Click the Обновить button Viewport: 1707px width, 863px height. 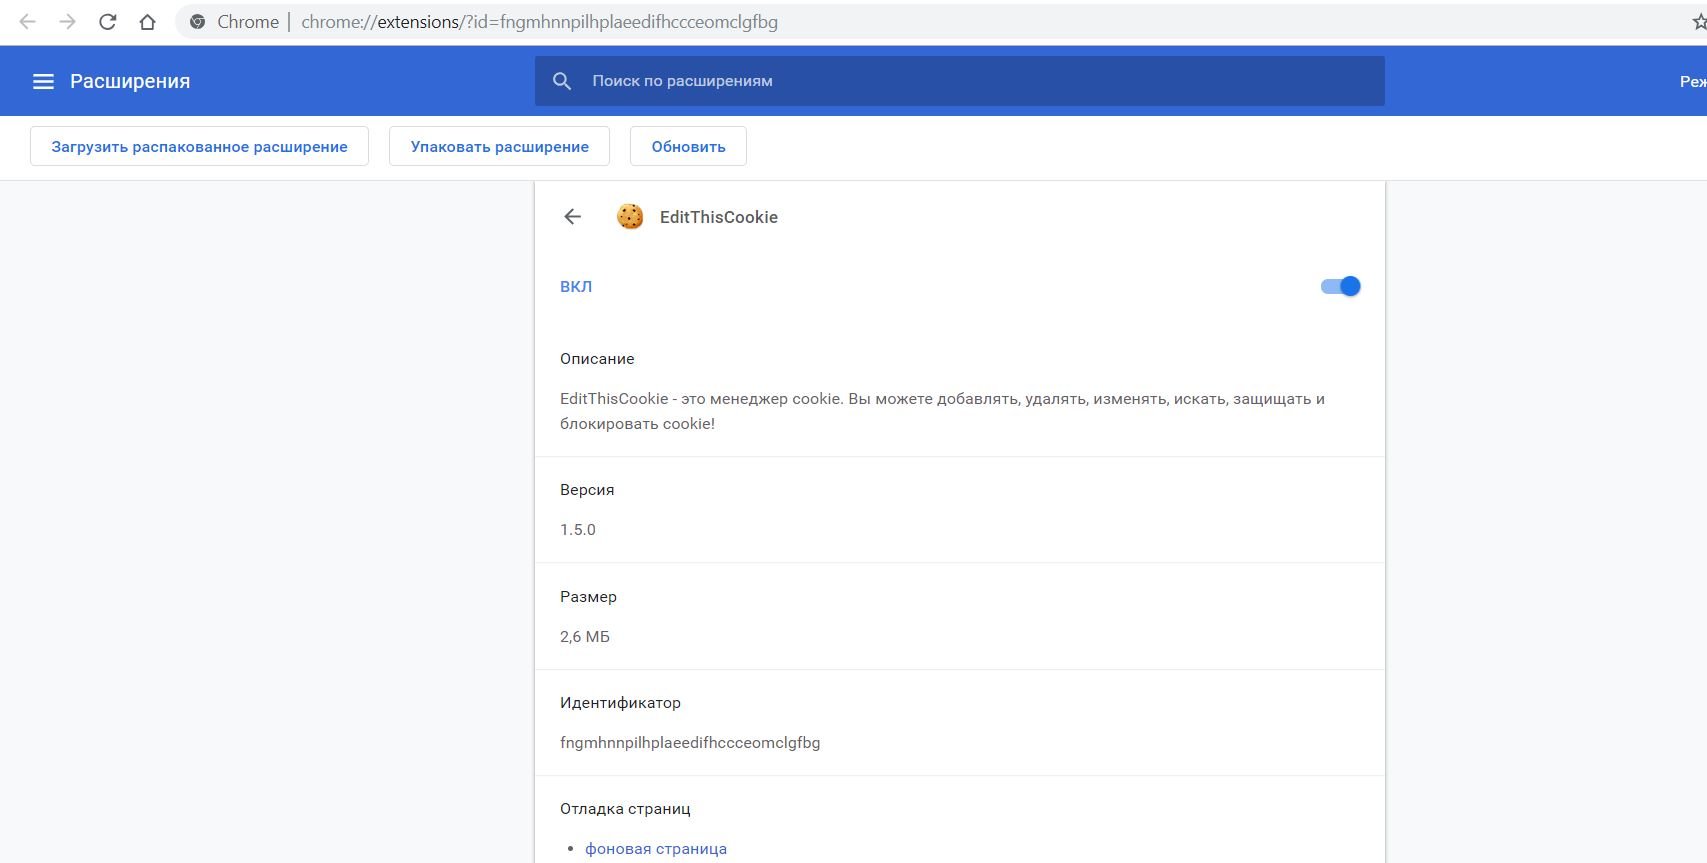coord(688,146)
